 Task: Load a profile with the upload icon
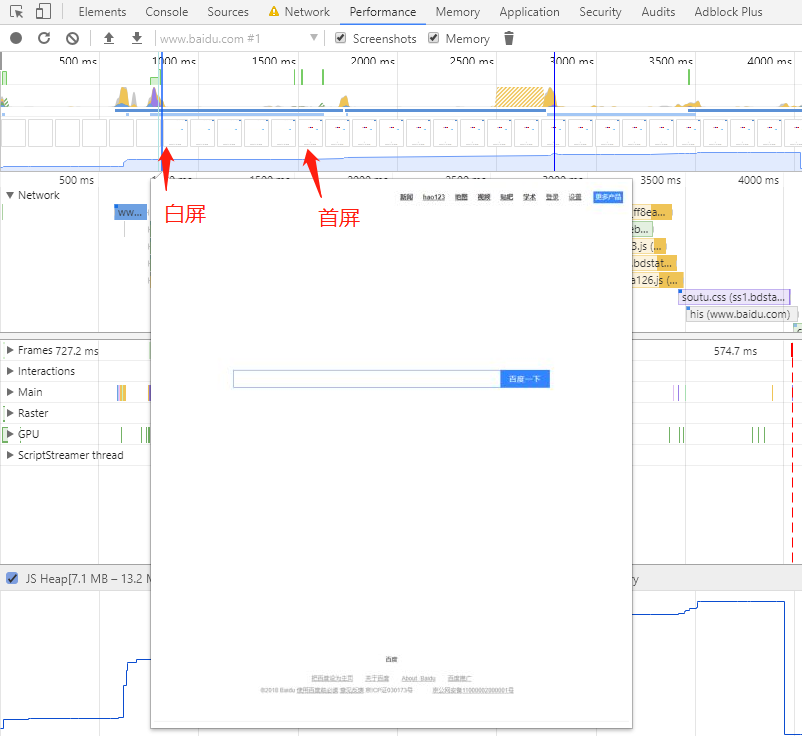(x=109, y=38)
